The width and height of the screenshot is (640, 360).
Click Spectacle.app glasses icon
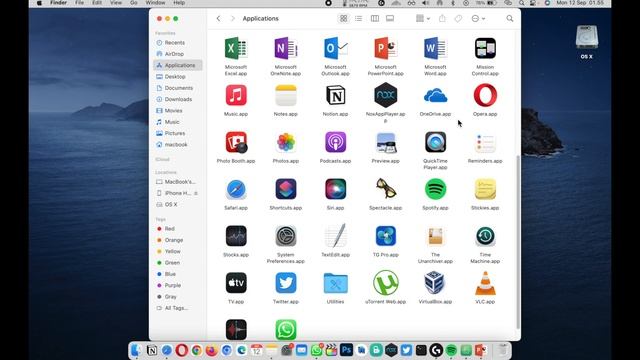tap(385, 189)
